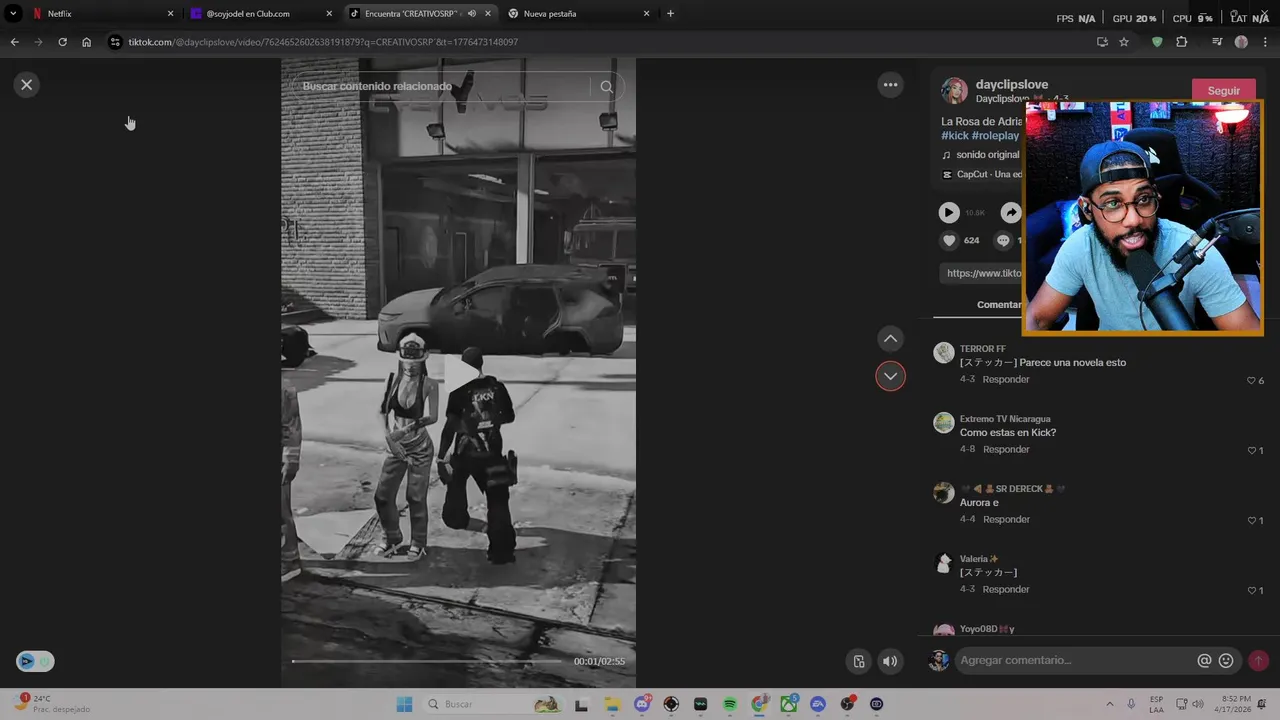Close the TikTok video viewer

pyautogui.click(x=27, y=85)
